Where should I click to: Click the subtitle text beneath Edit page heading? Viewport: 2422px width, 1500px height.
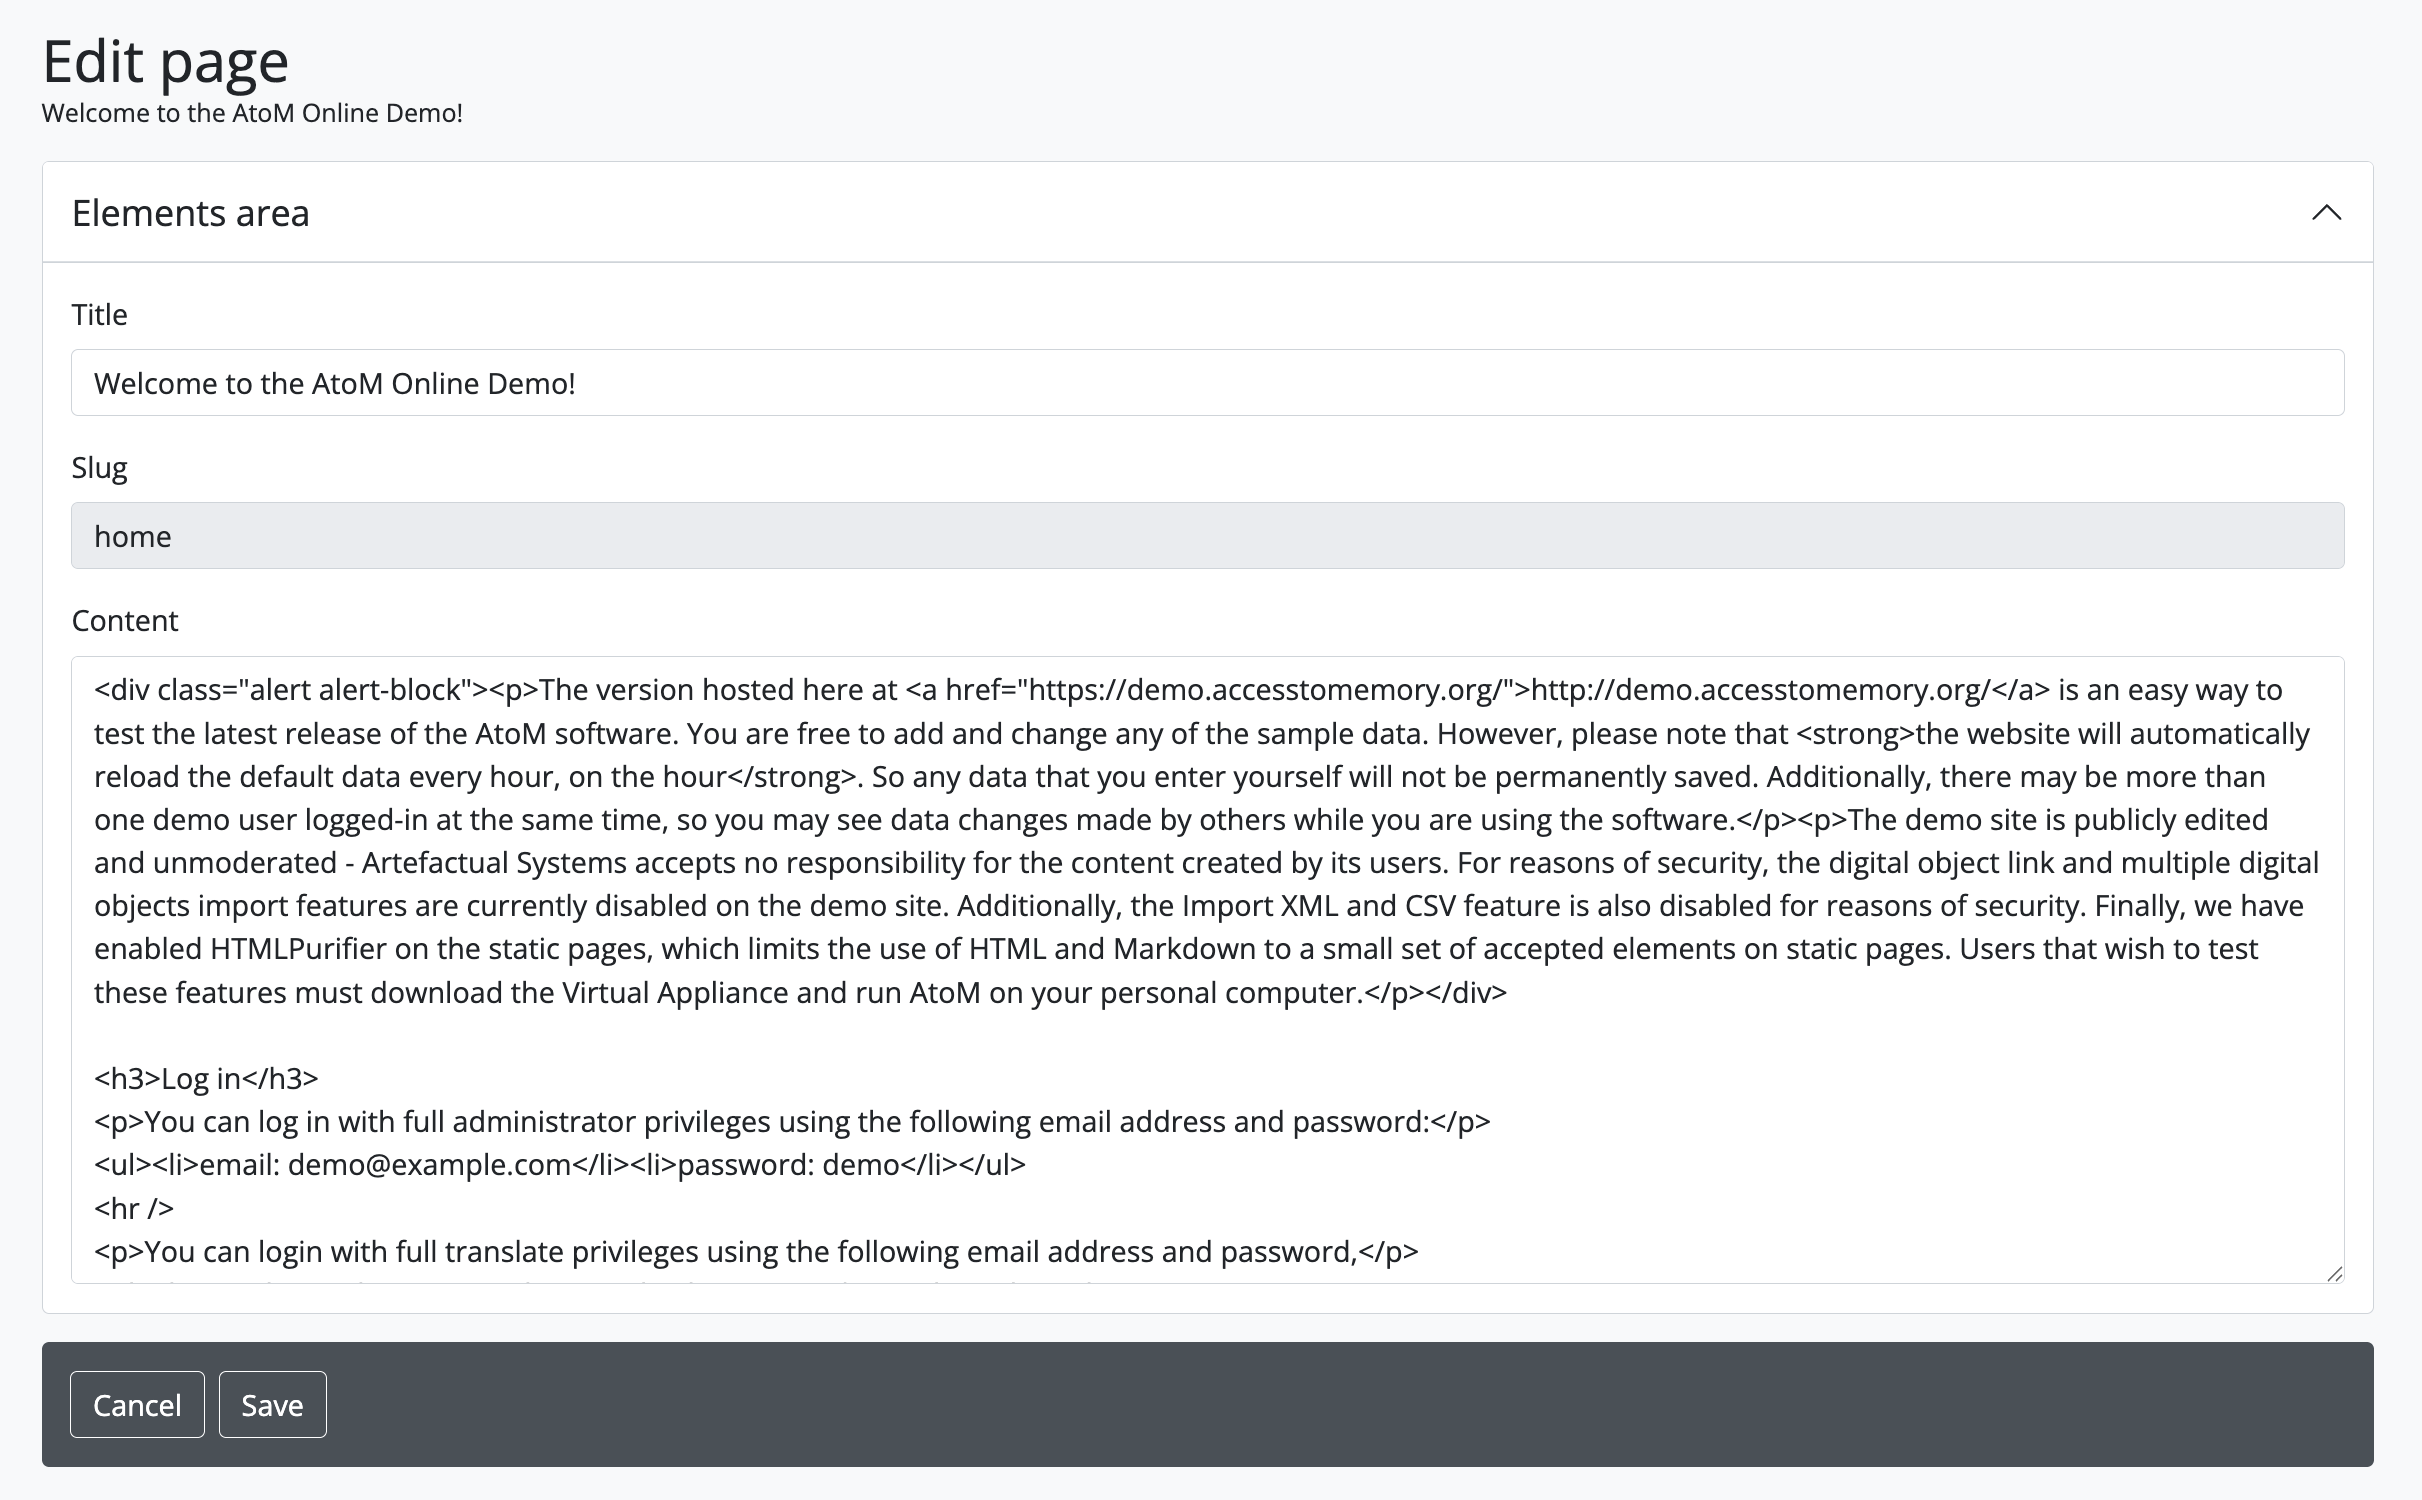[x=252, y=113]
